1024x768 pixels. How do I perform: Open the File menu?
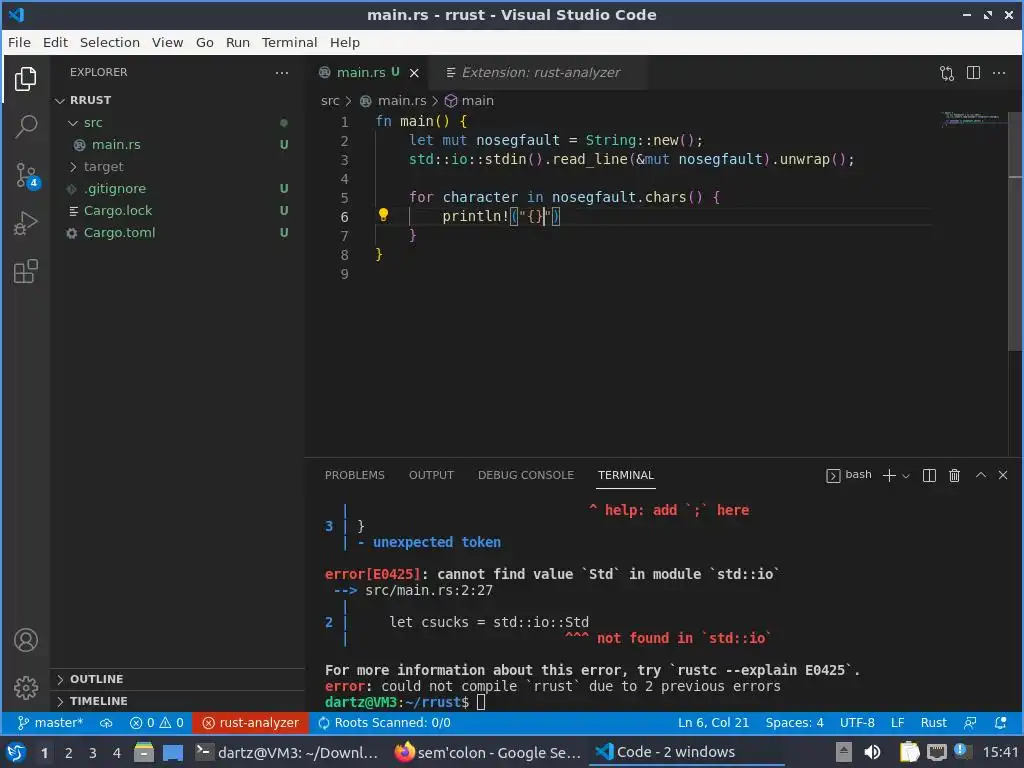[19, 42]
